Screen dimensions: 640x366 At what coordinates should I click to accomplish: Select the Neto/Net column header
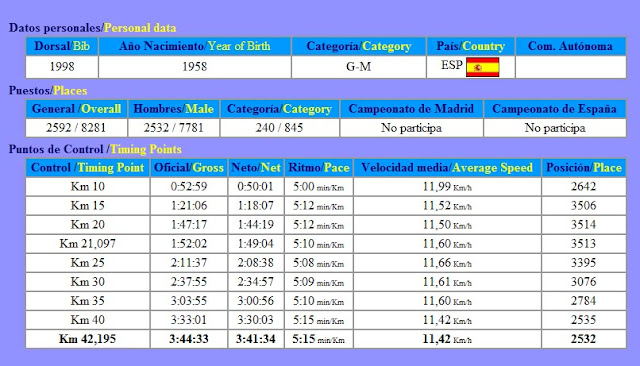click(256, 168)
